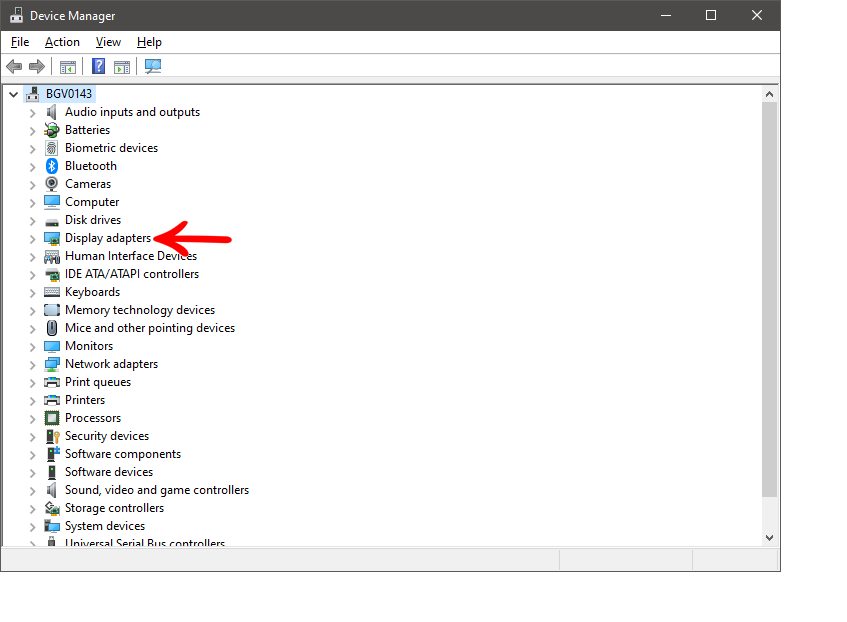The image size is (847, 622).
Task: Select the Security devices label
Action: click(x=107, y=436)
